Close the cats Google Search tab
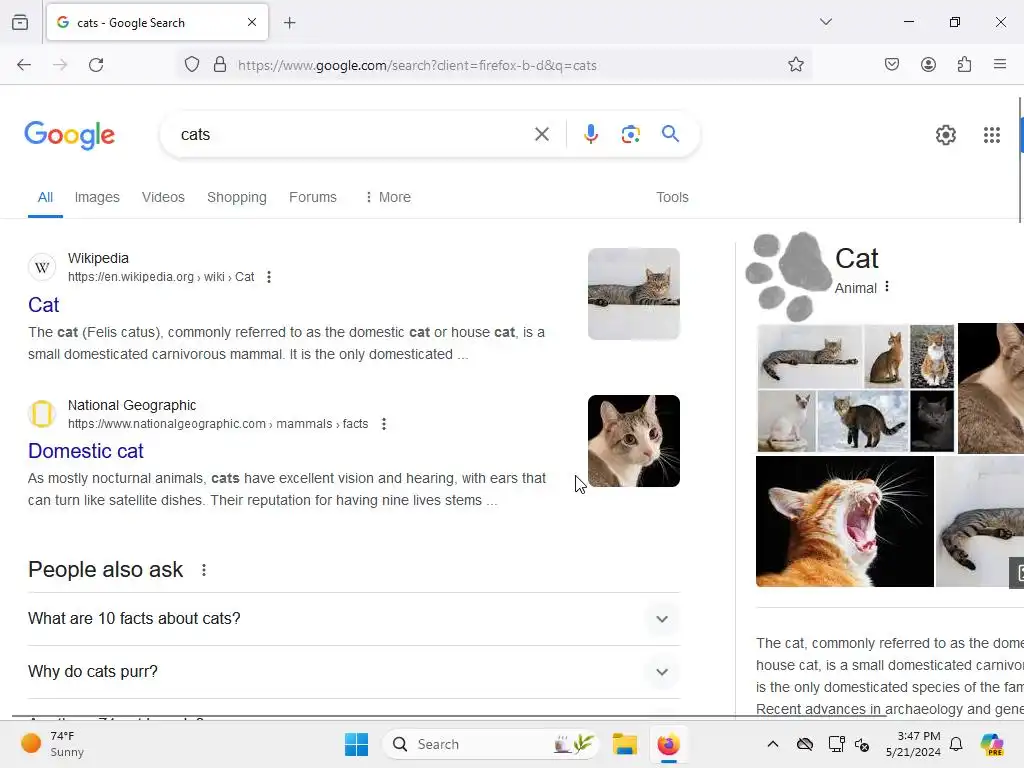The width and height of the screenshot is (1024, 768). (x=251, y=22)
